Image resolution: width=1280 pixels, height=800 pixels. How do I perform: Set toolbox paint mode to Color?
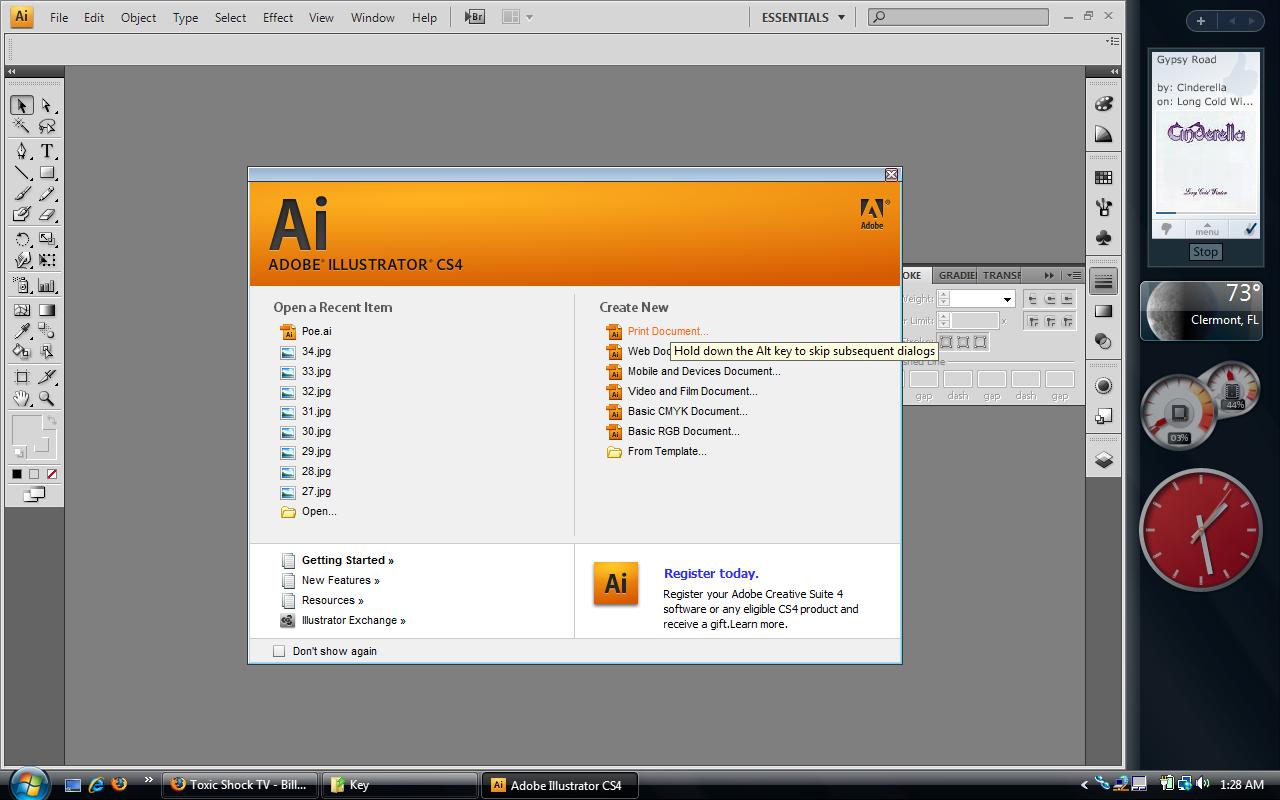point(17,474)
